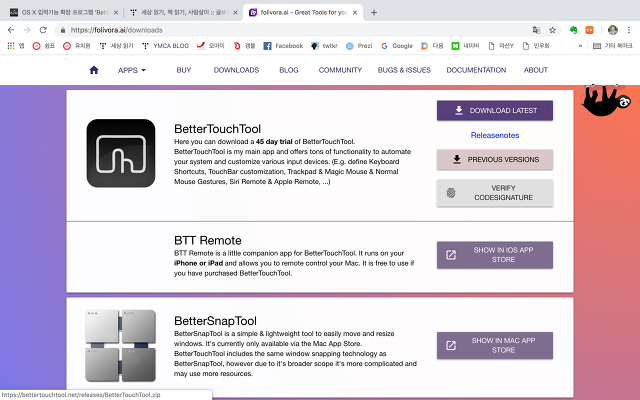Open the 쉼표 bookmark
The height and width of the screenshot is (400, 640).
pyautogui.click(x=44, y=46)
